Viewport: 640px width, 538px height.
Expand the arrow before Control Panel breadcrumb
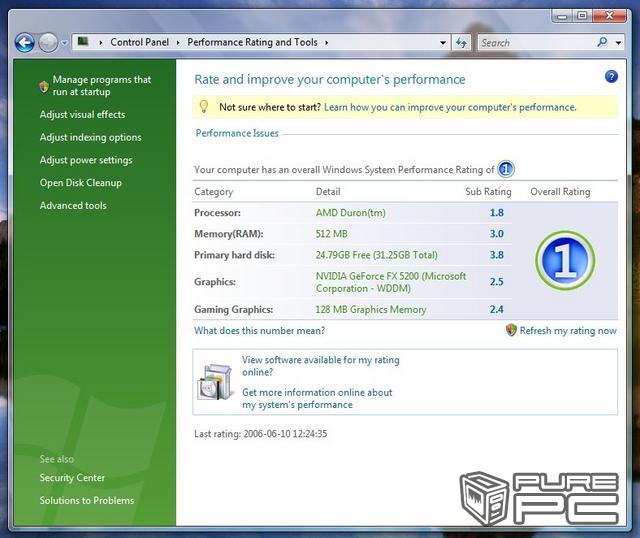point(100,42)
